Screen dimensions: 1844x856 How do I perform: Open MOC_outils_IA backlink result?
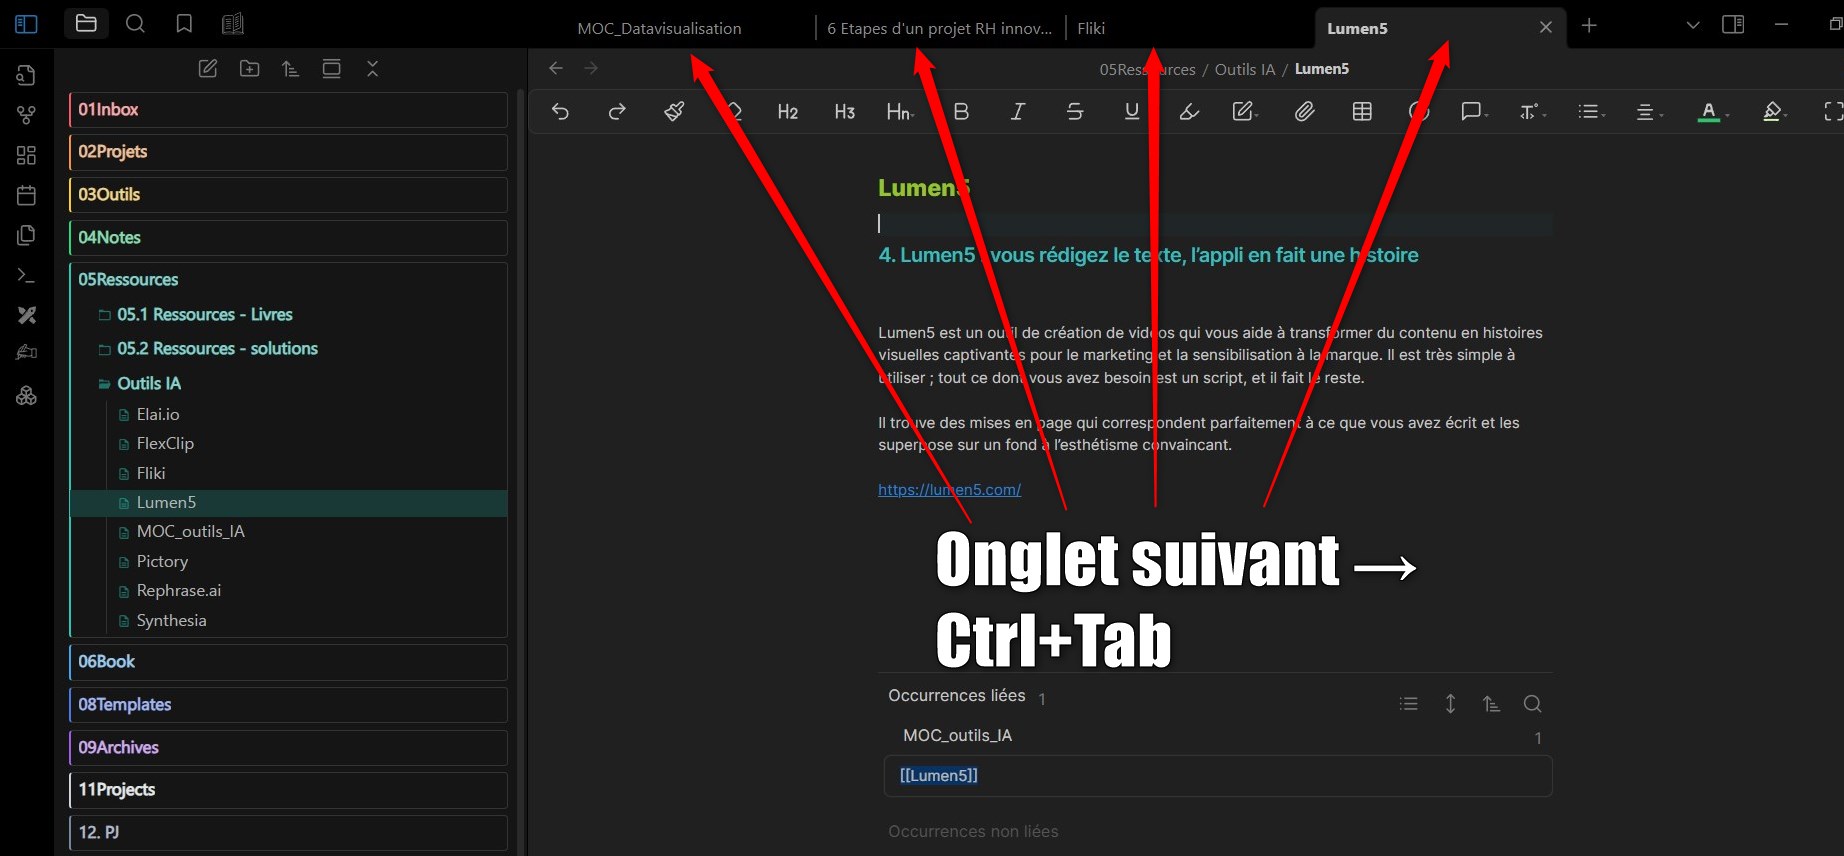click(957, 735)
